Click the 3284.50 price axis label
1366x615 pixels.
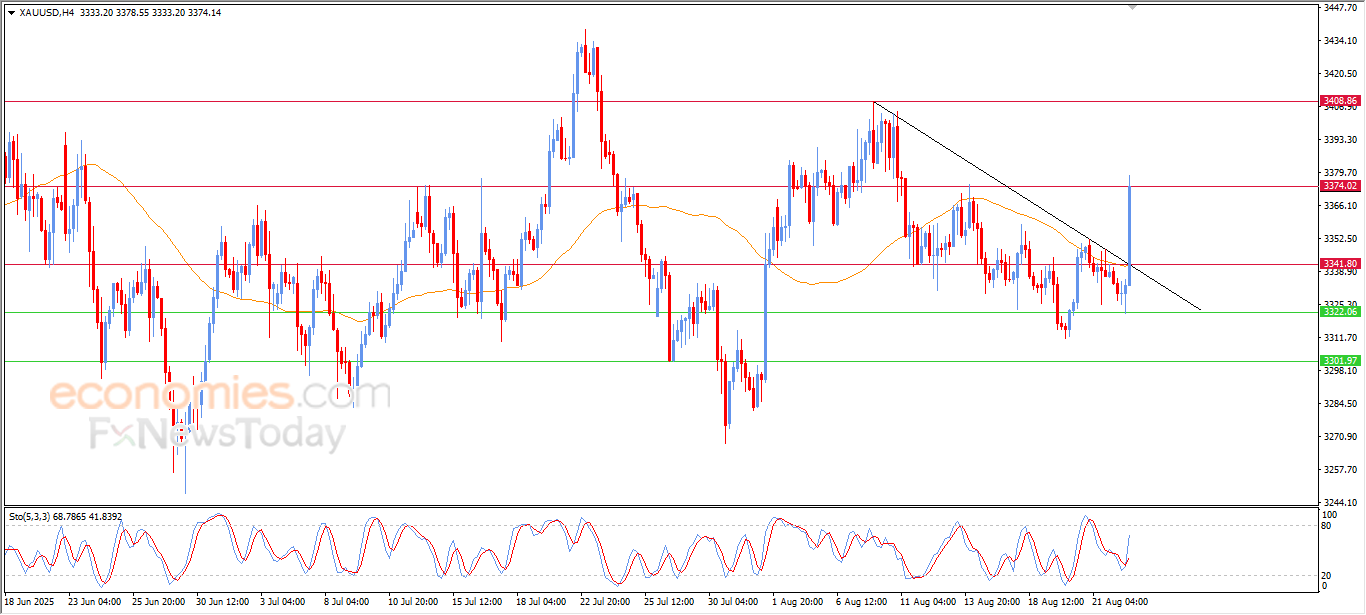tap(1342, 404)
